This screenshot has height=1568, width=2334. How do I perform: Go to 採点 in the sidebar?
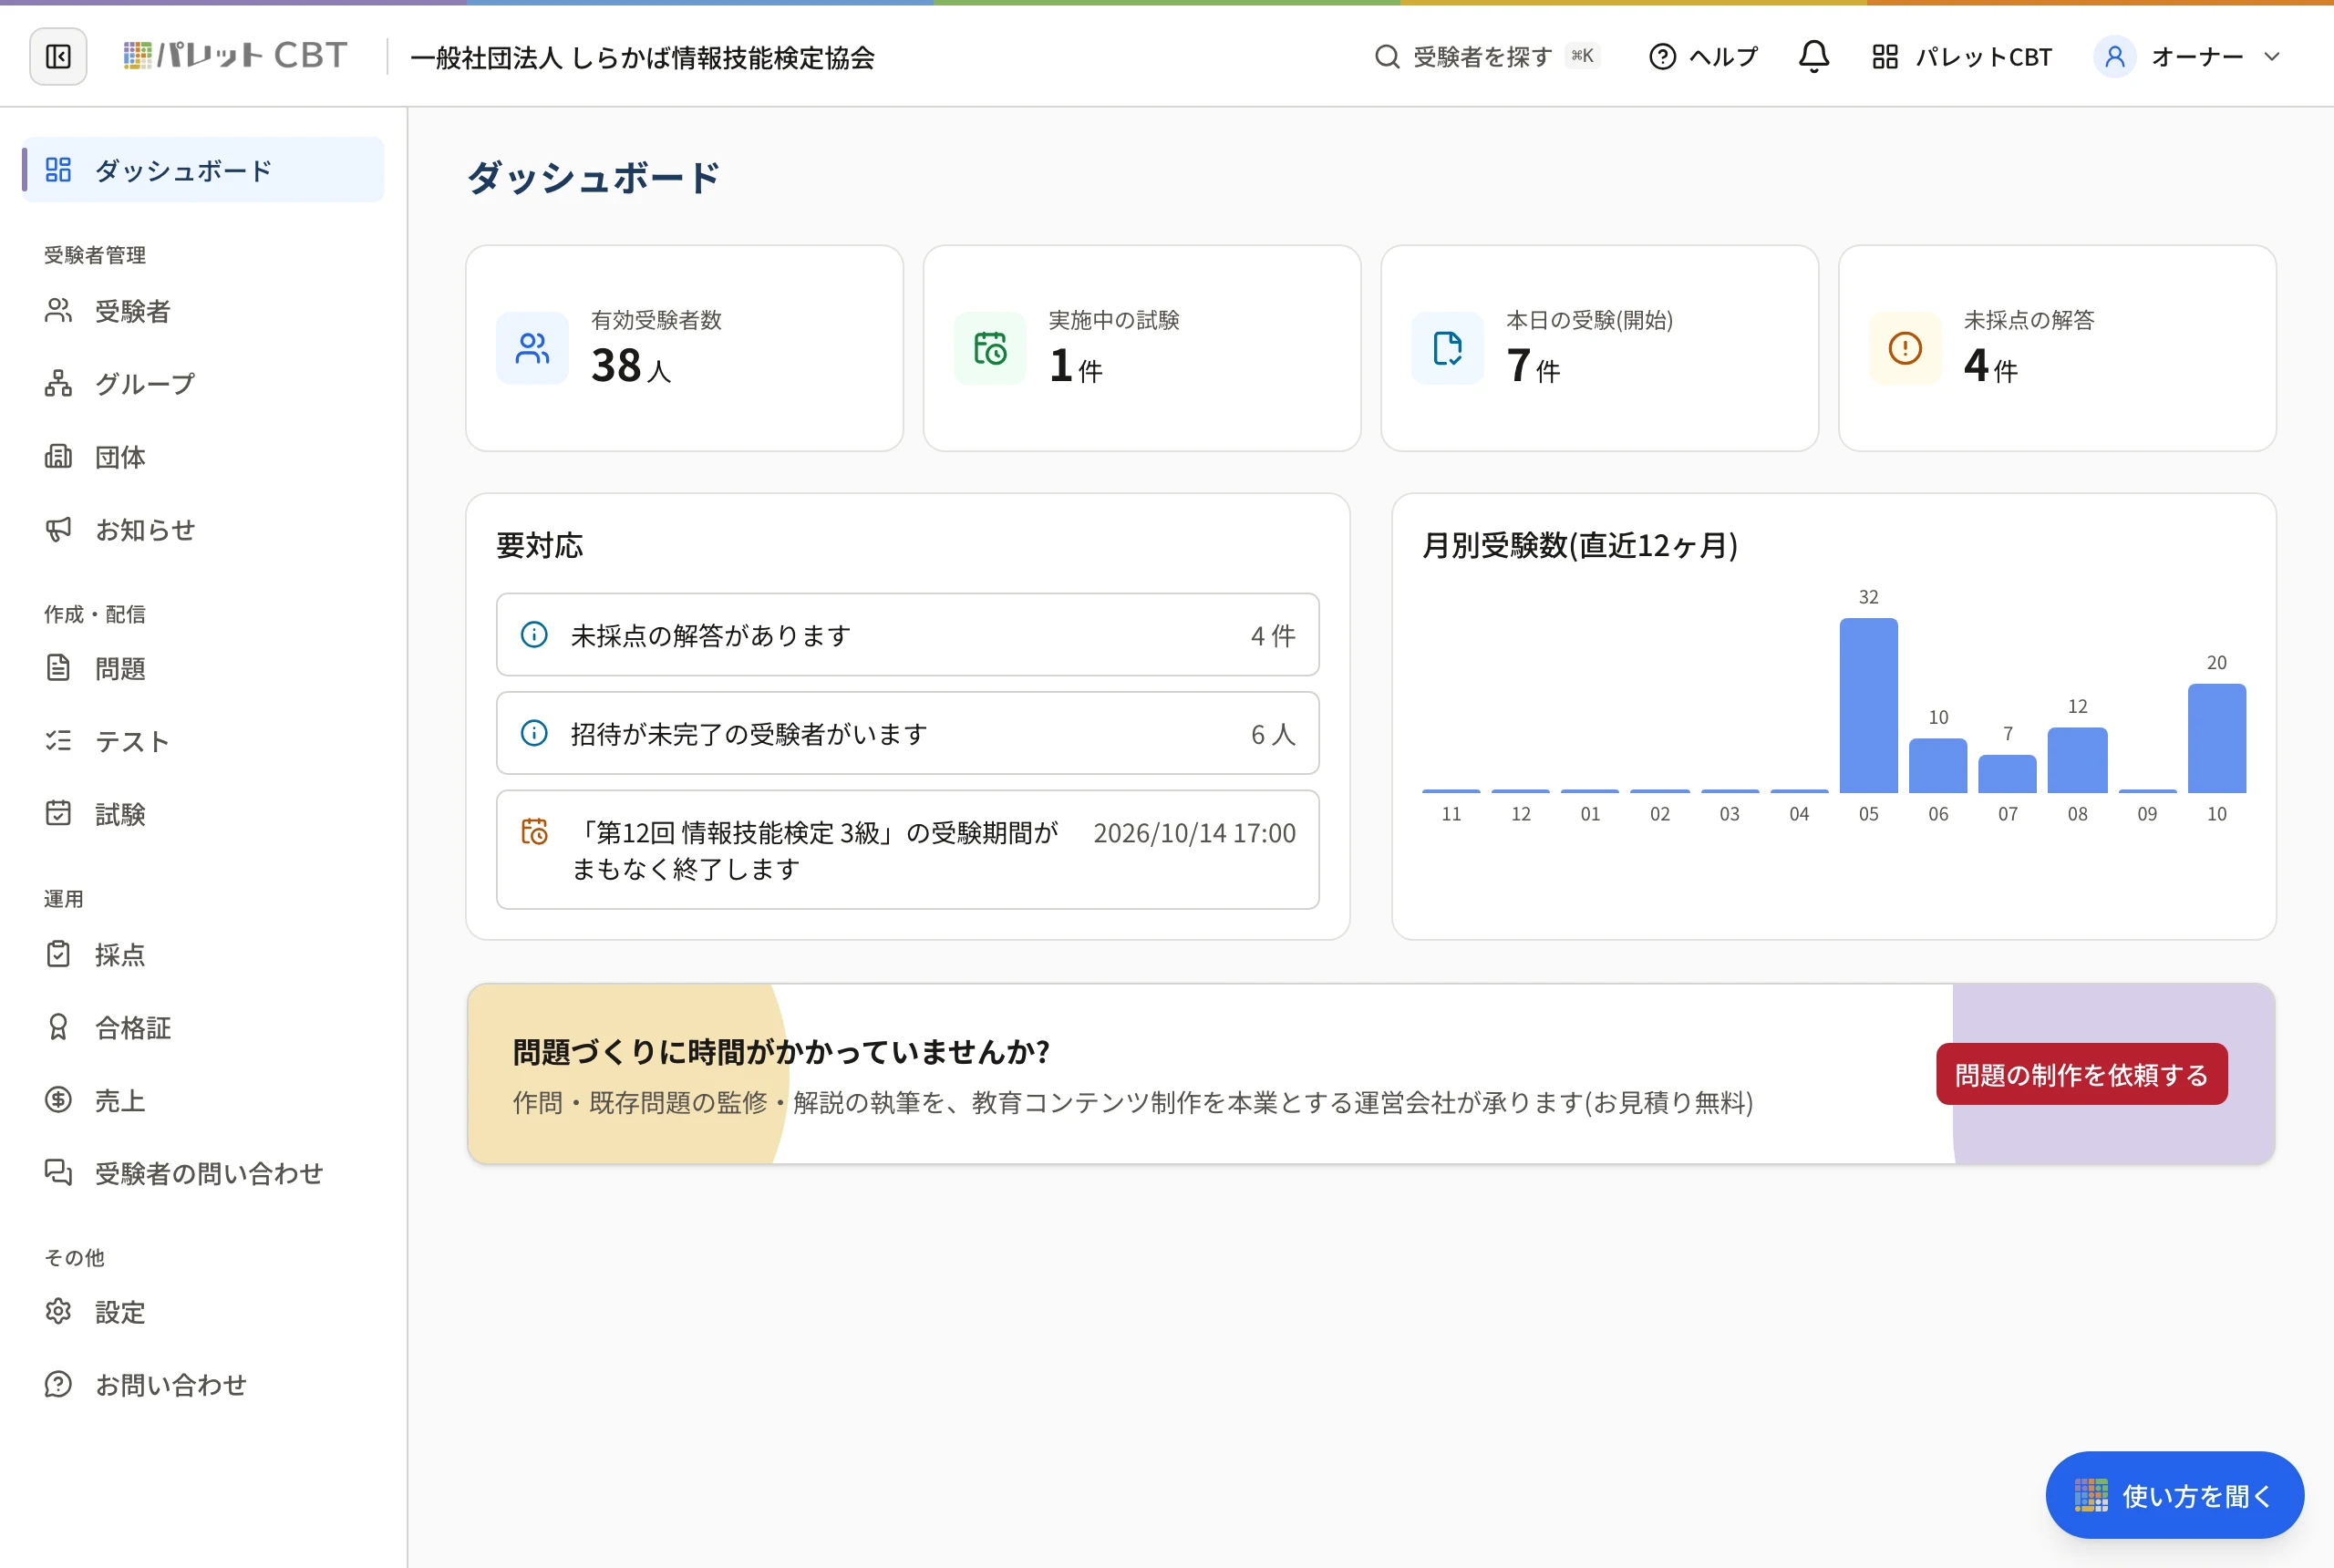tap(203, 955)
